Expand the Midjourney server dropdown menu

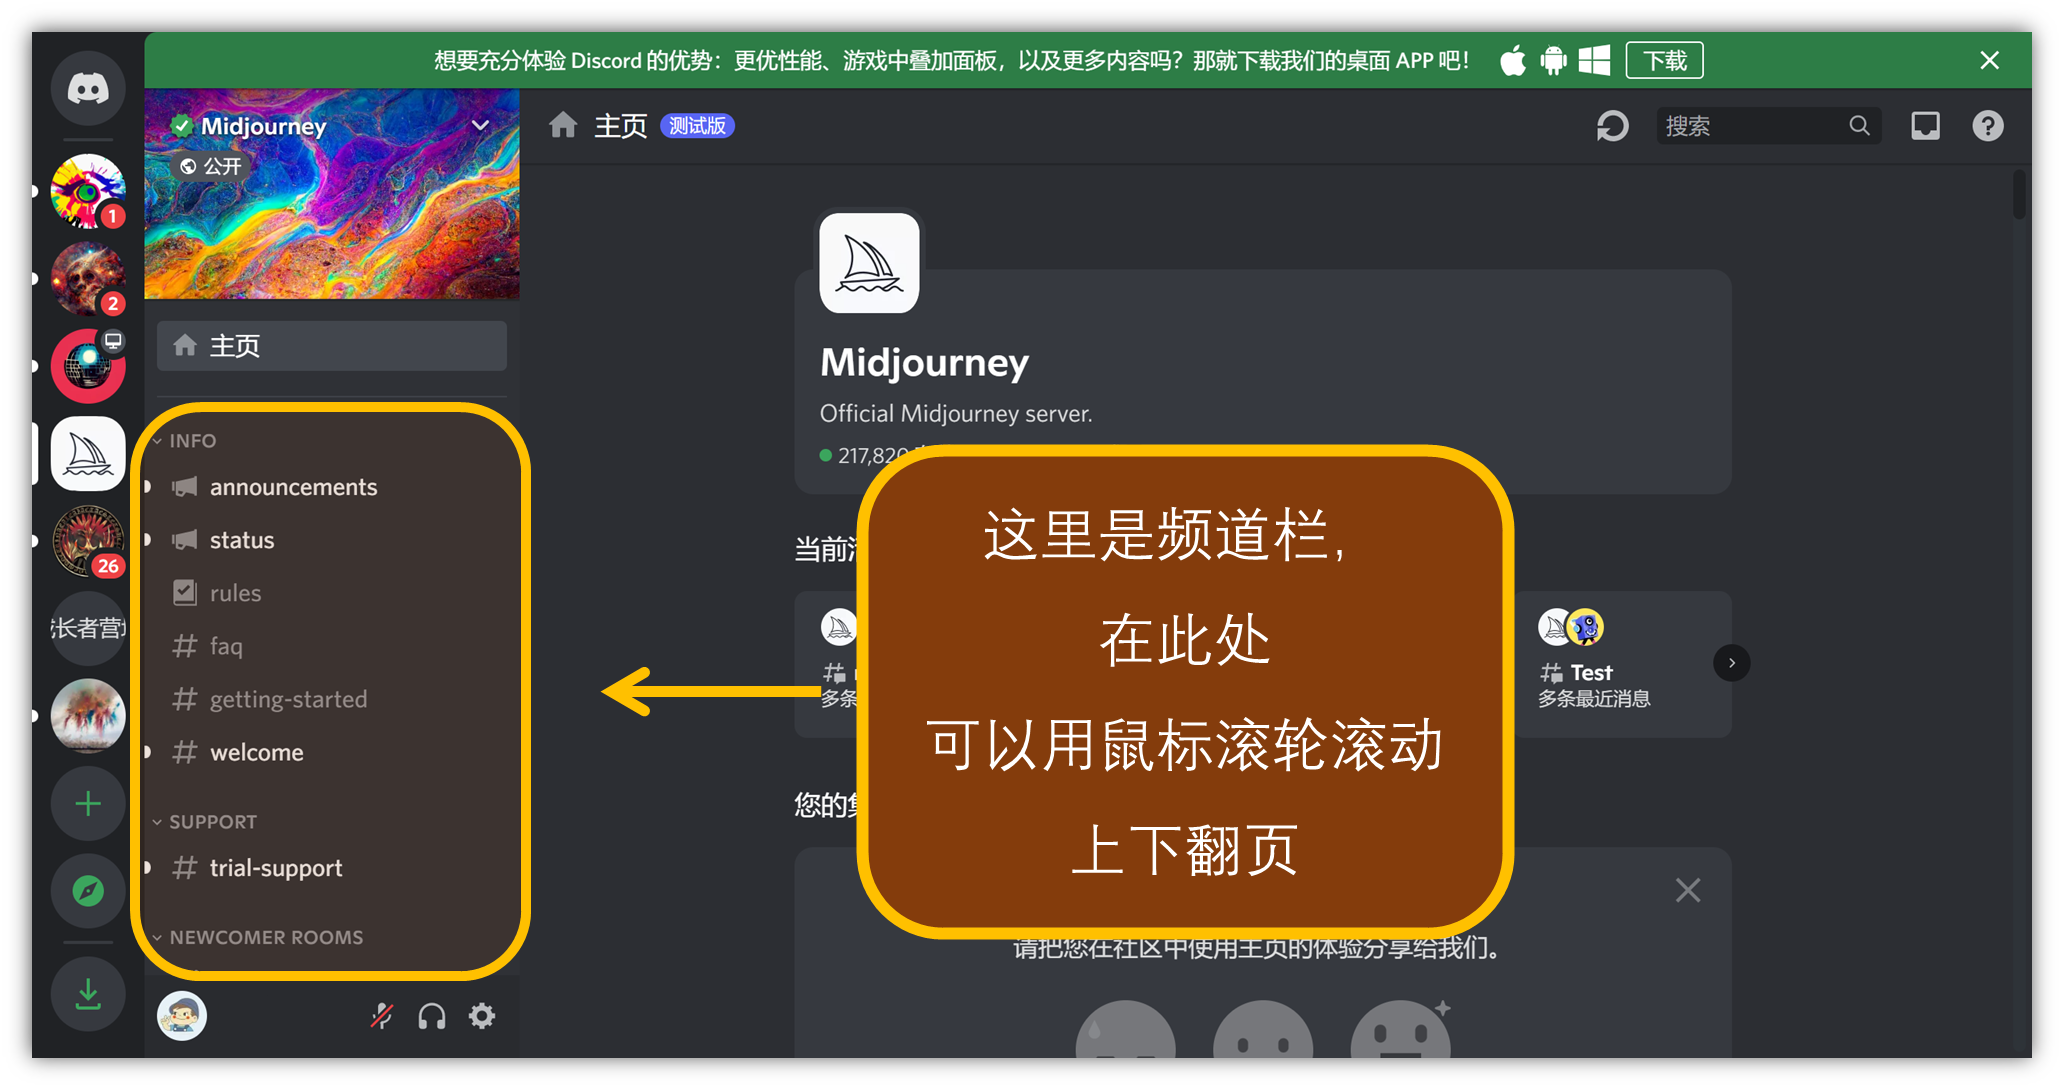click(480, 126)
